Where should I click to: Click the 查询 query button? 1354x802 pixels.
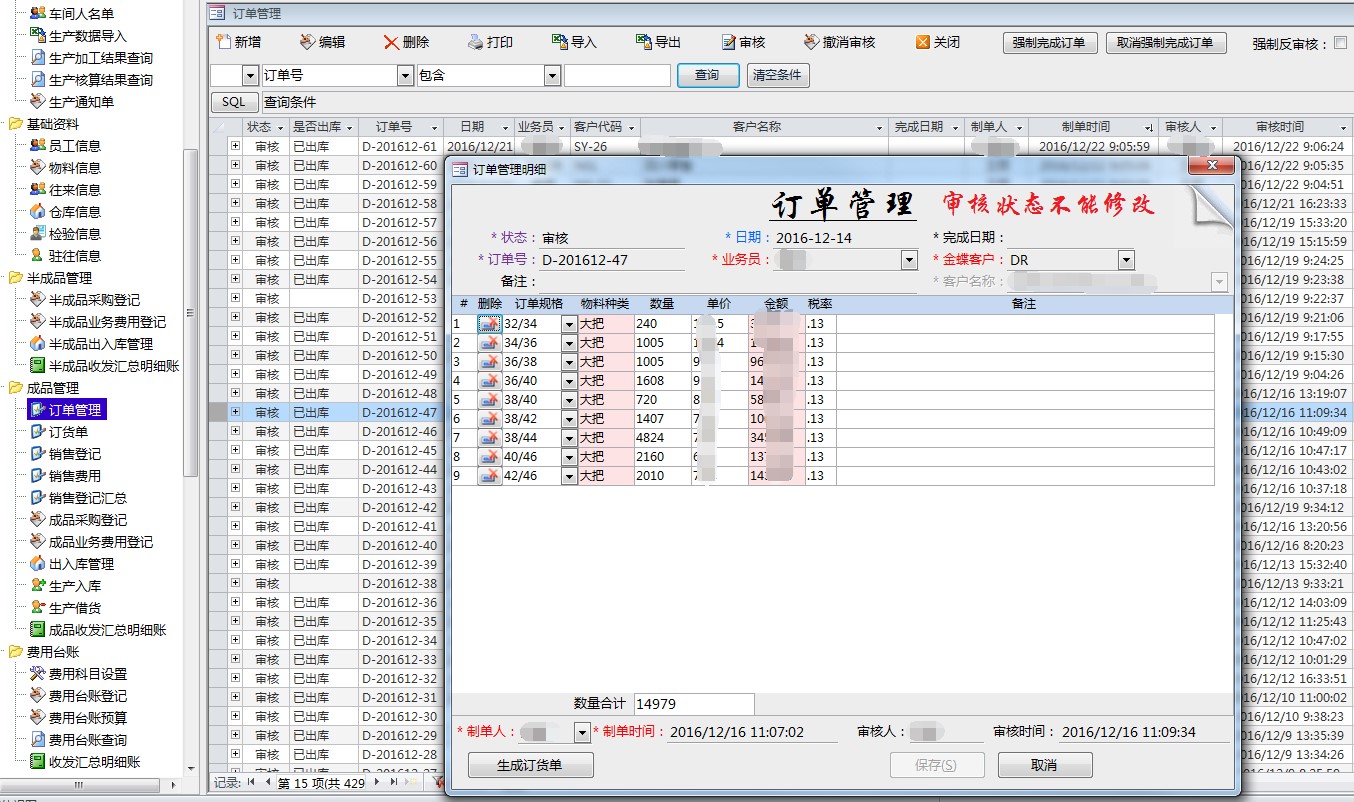click(x=708, y=75)
